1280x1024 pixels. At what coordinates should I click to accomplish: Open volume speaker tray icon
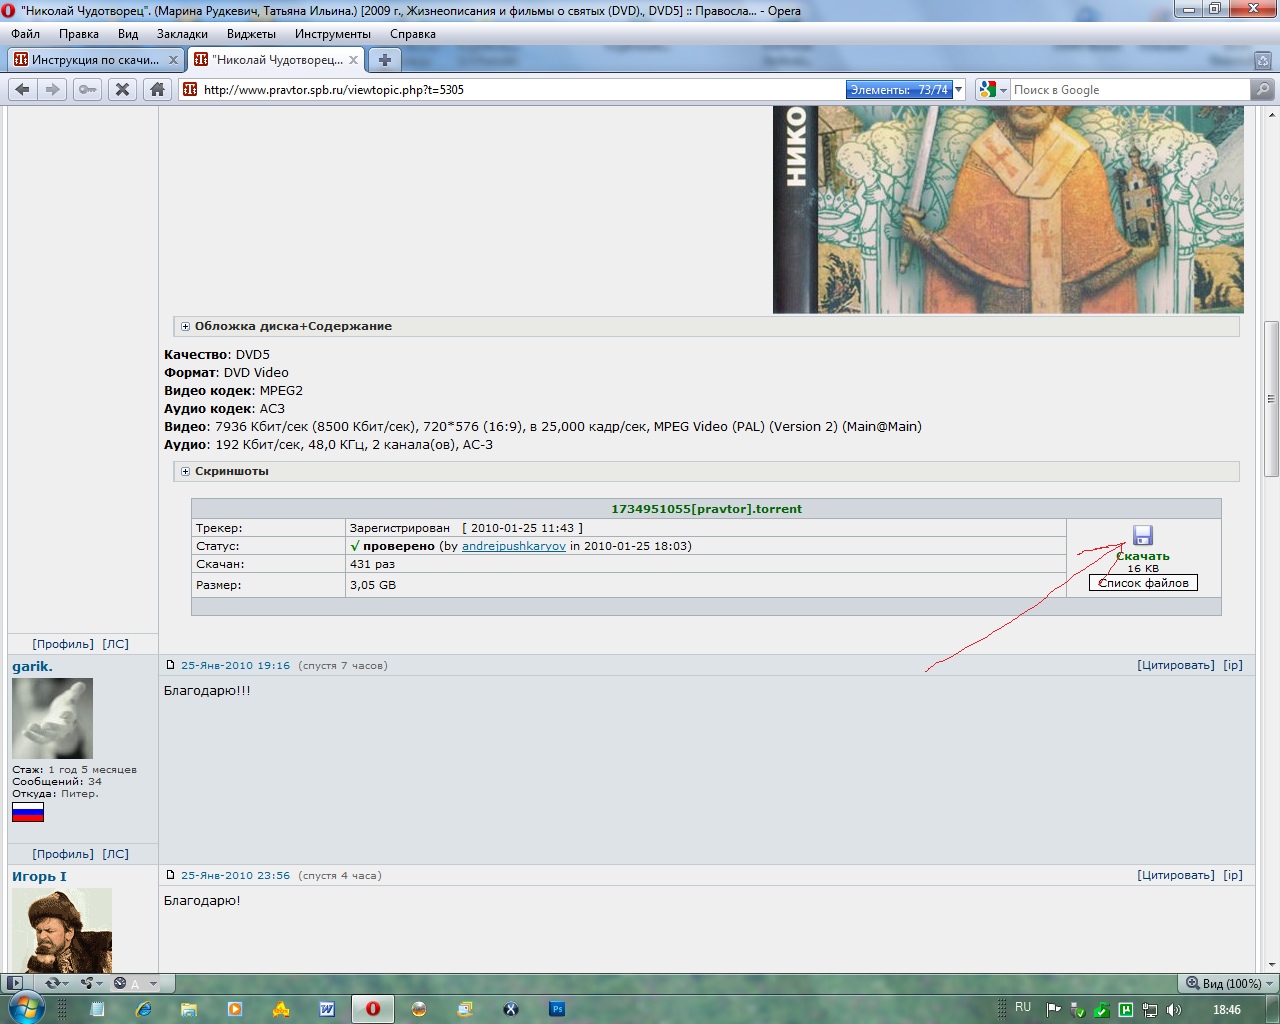tap(1174, 1010)
